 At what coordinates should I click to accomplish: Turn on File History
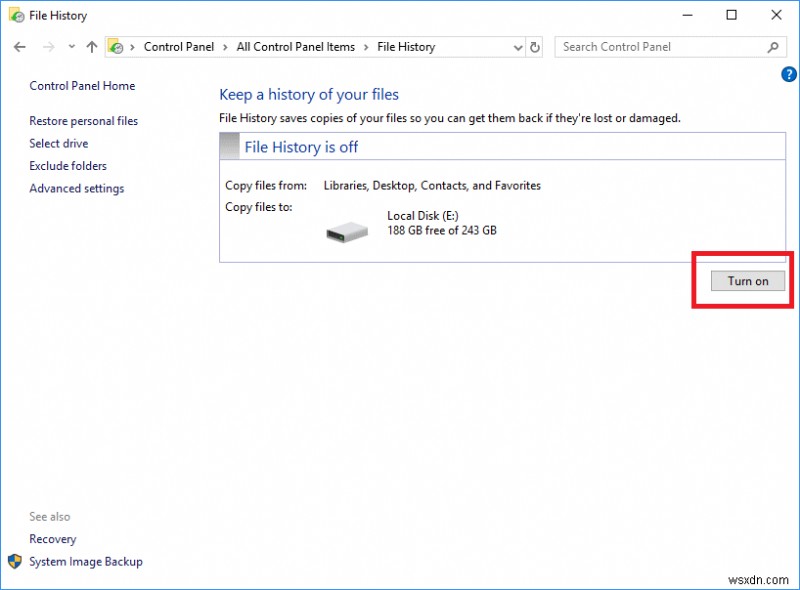pos(747,281)
